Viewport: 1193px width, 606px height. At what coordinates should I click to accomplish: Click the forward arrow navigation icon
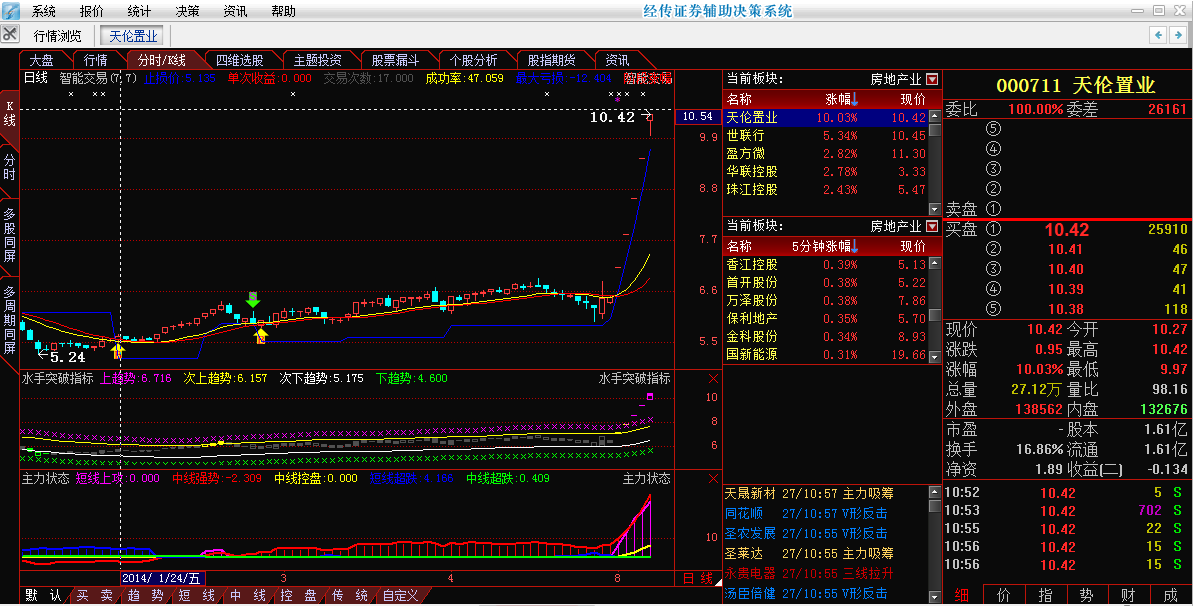tap(1177, 35)
